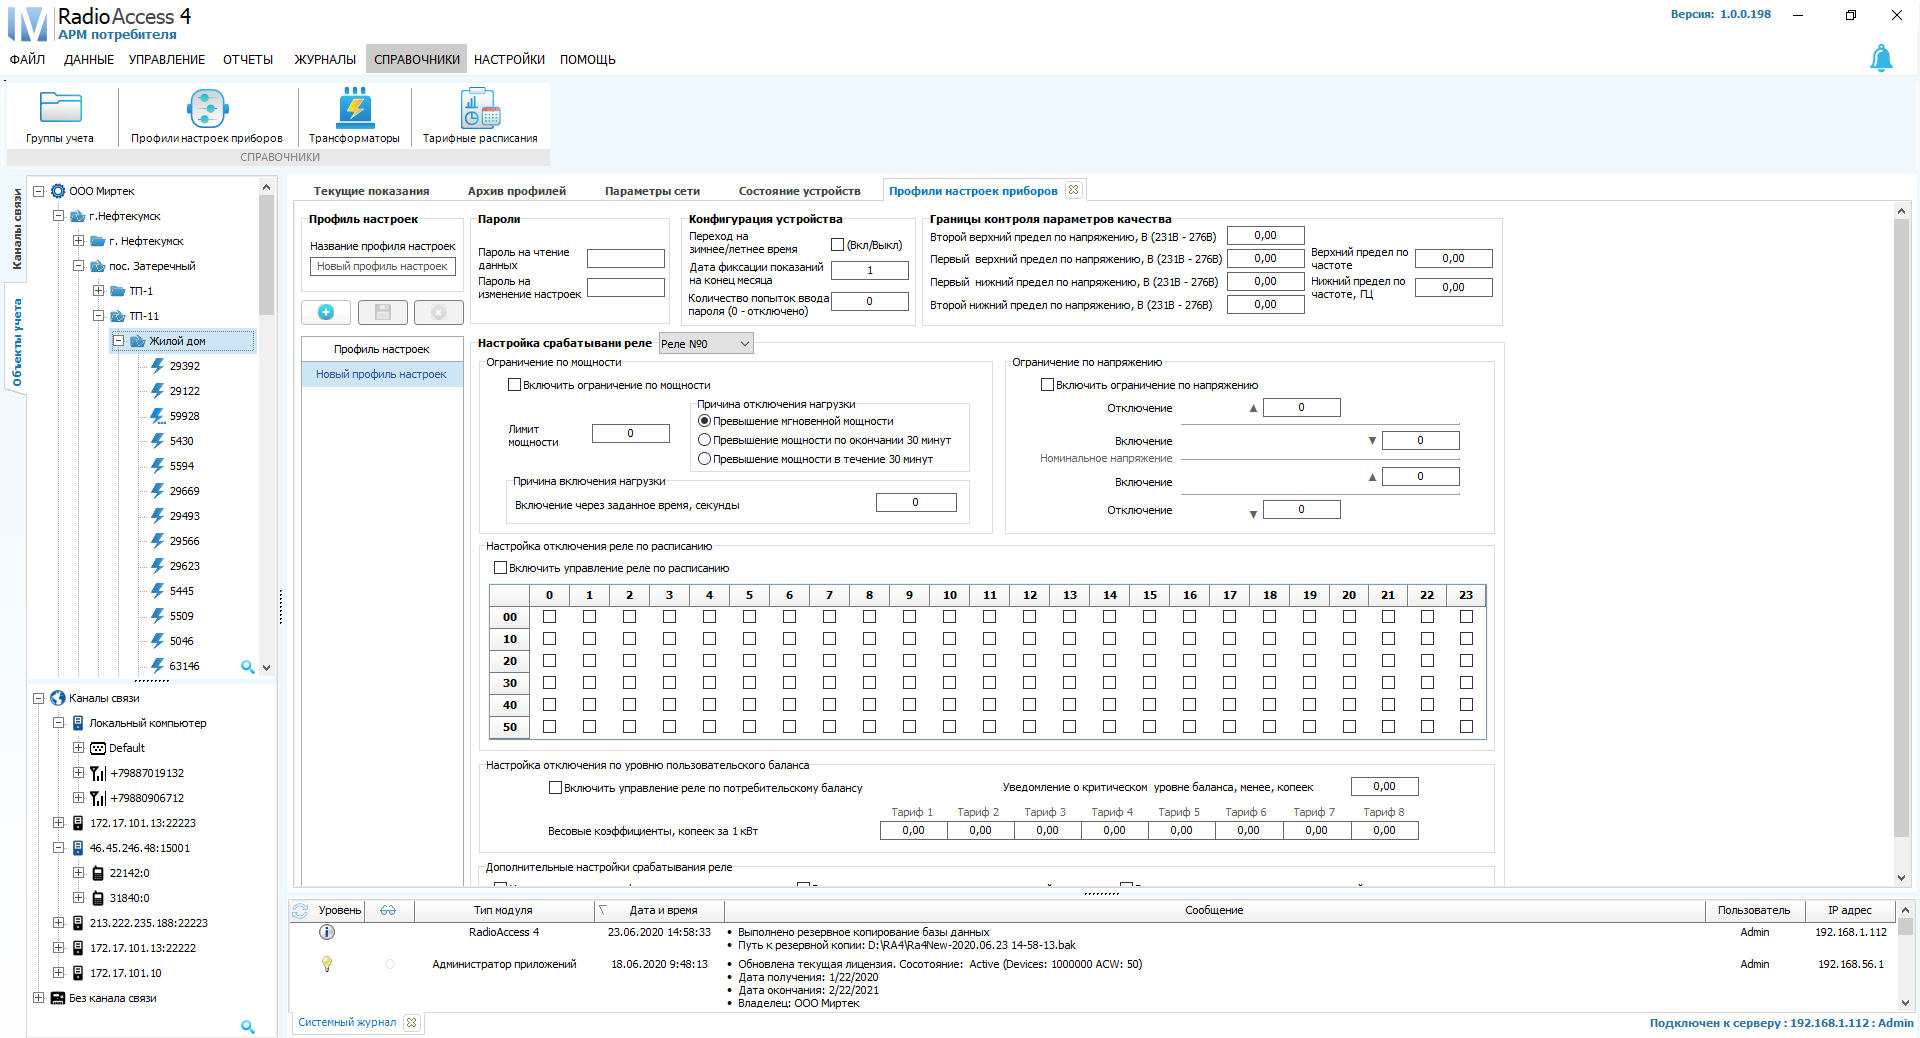Enable Включить ограничение по мощности
Screen dimensions: 1920x1038
tap(515, 385)
